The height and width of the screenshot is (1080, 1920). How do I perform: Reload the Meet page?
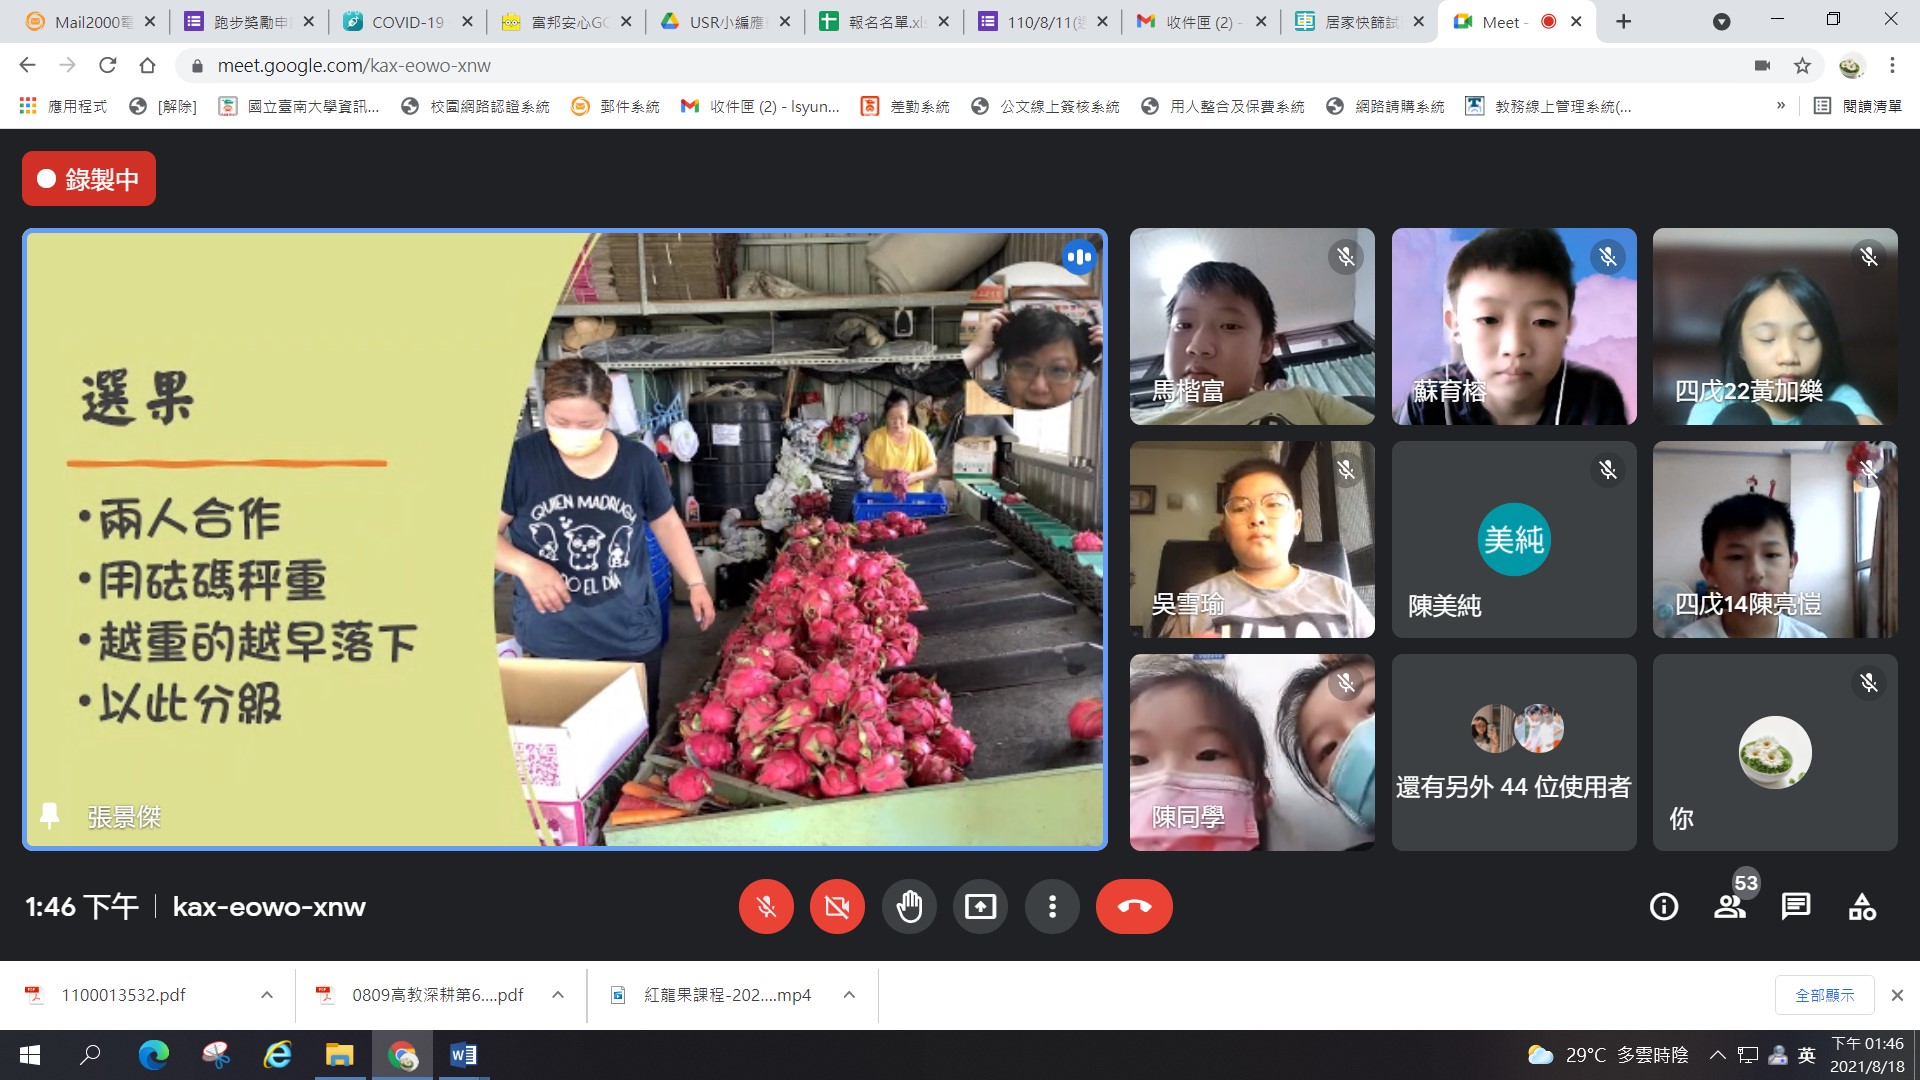point(107,65)
